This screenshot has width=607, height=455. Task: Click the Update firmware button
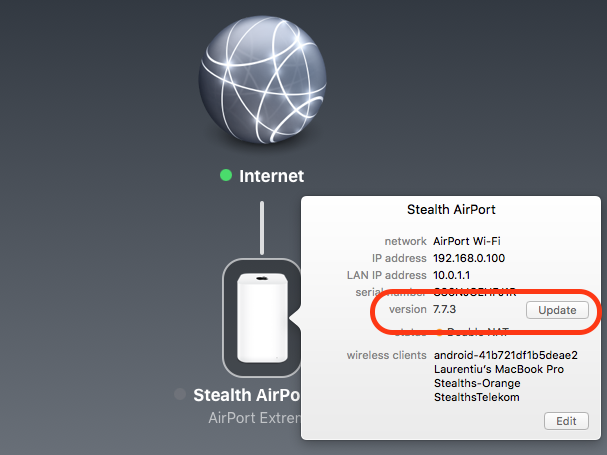pyautogui.click(x=557, y=310)
